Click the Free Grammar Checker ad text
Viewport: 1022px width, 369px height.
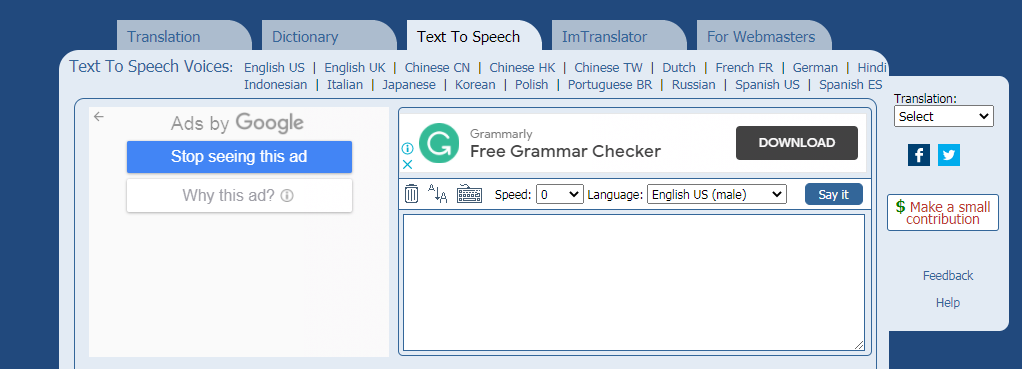tap(565, 152)
